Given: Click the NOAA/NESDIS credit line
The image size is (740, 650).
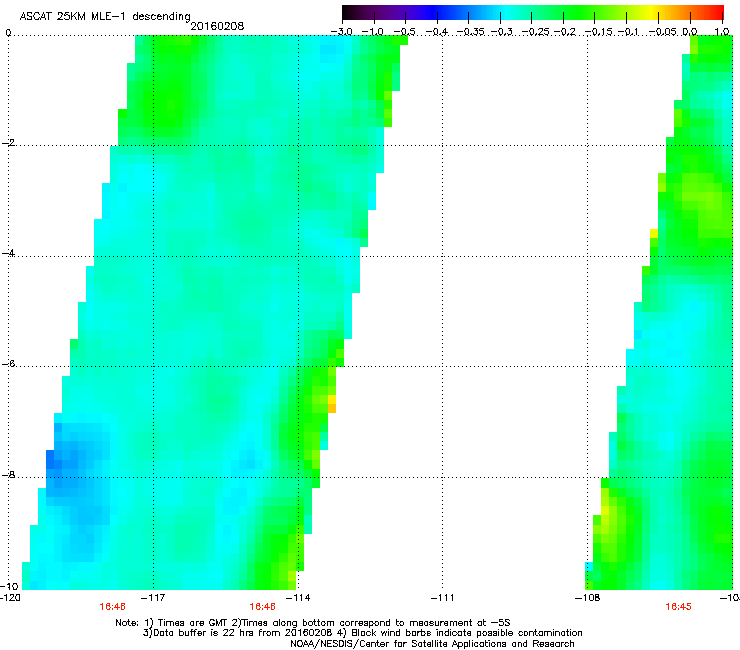Looking at the screenshot, I should coord(432,643).
